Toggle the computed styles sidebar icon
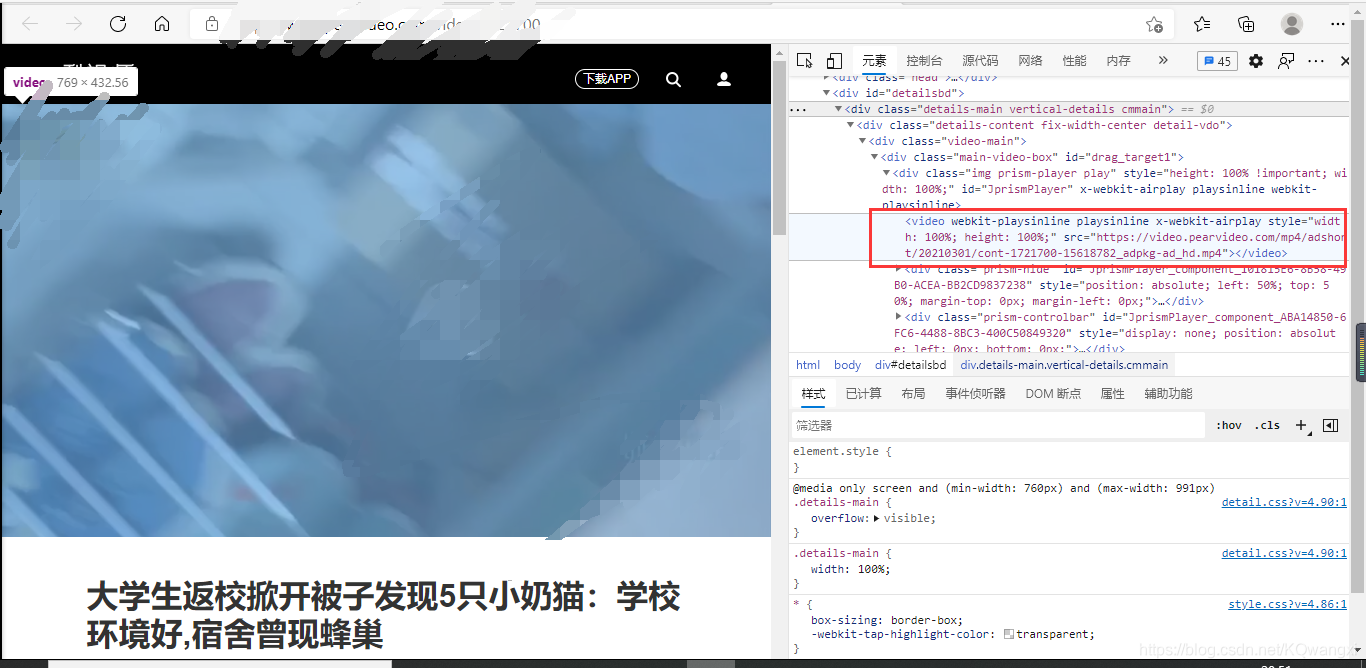The width and height of the screenshot is (1366, 668). 1330,425
